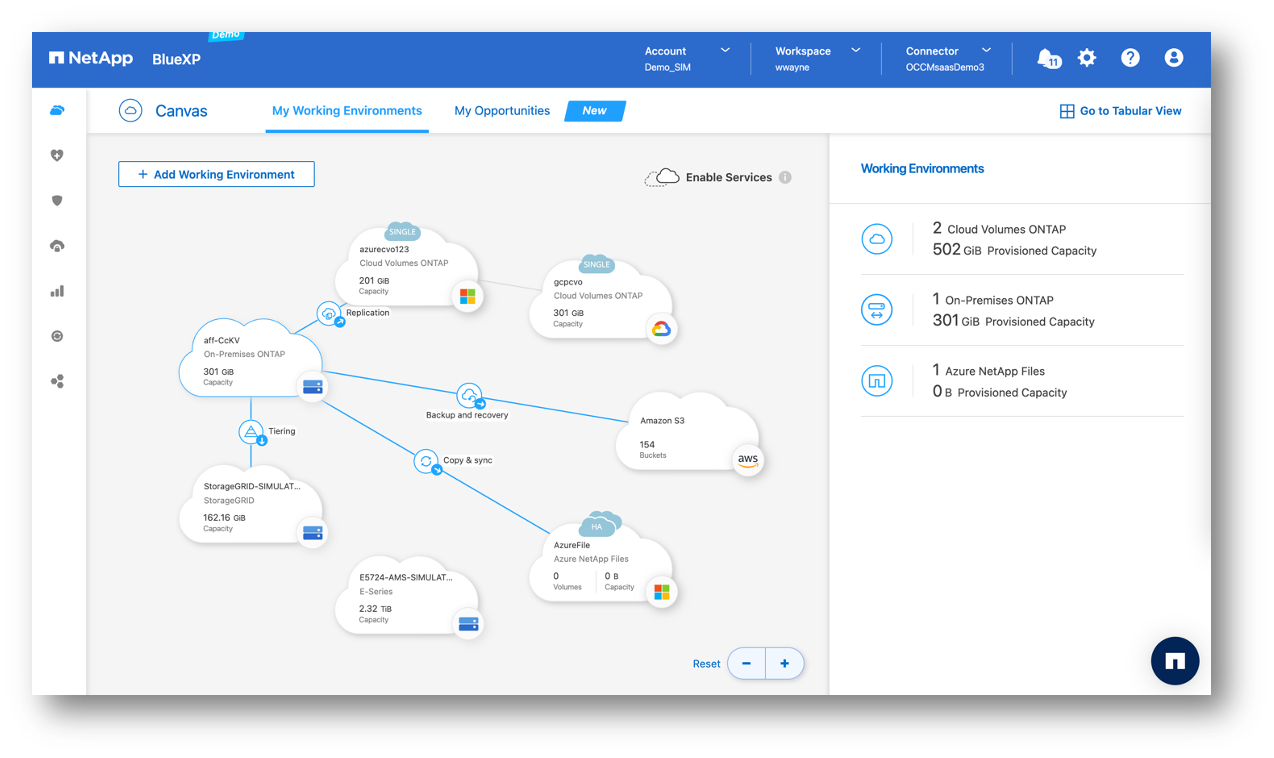Click the Cloud Volumes ONTAP summary icon
The width and height of the screenshot is (1274, 758).
click(877, 239)
